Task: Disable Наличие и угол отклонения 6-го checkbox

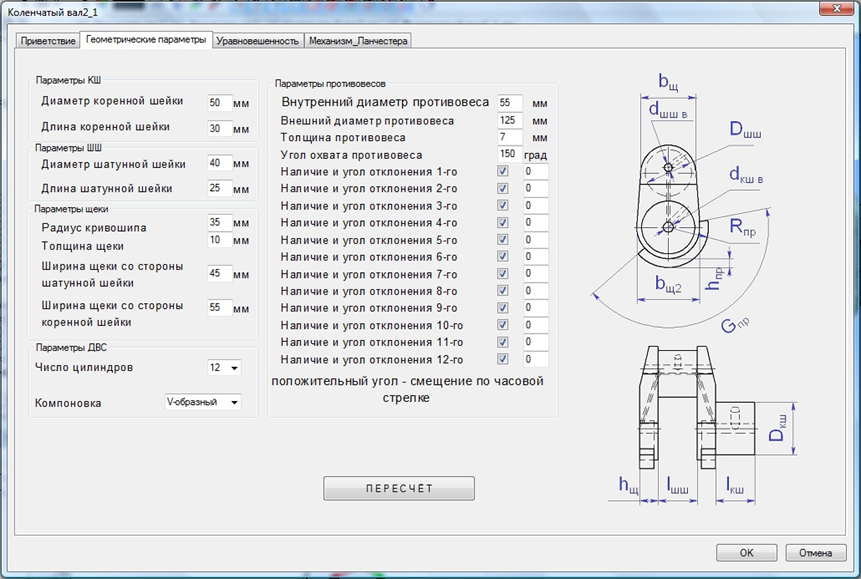Action: point(502,257)
